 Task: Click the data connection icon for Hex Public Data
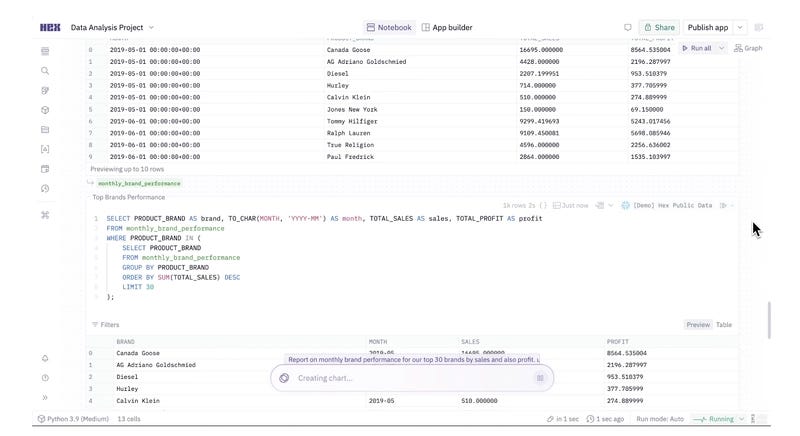(626, 206)
